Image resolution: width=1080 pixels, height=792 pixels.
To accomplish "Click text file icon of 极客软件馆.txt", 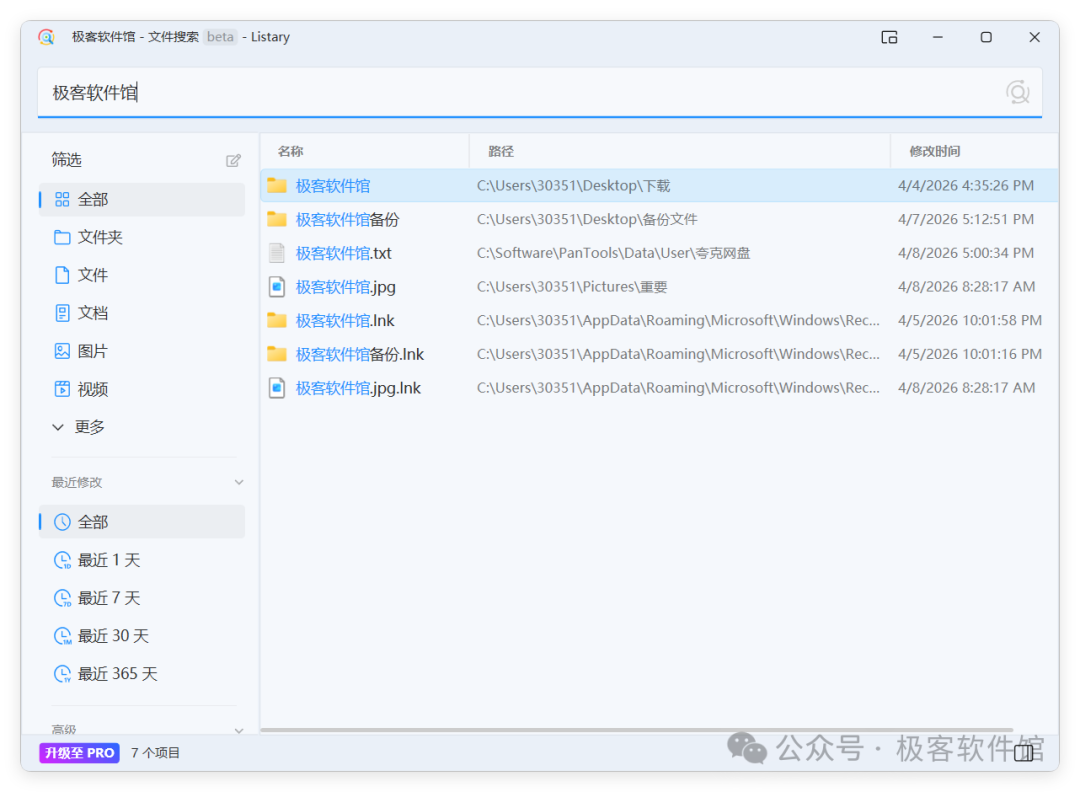I will pos(277,253).
